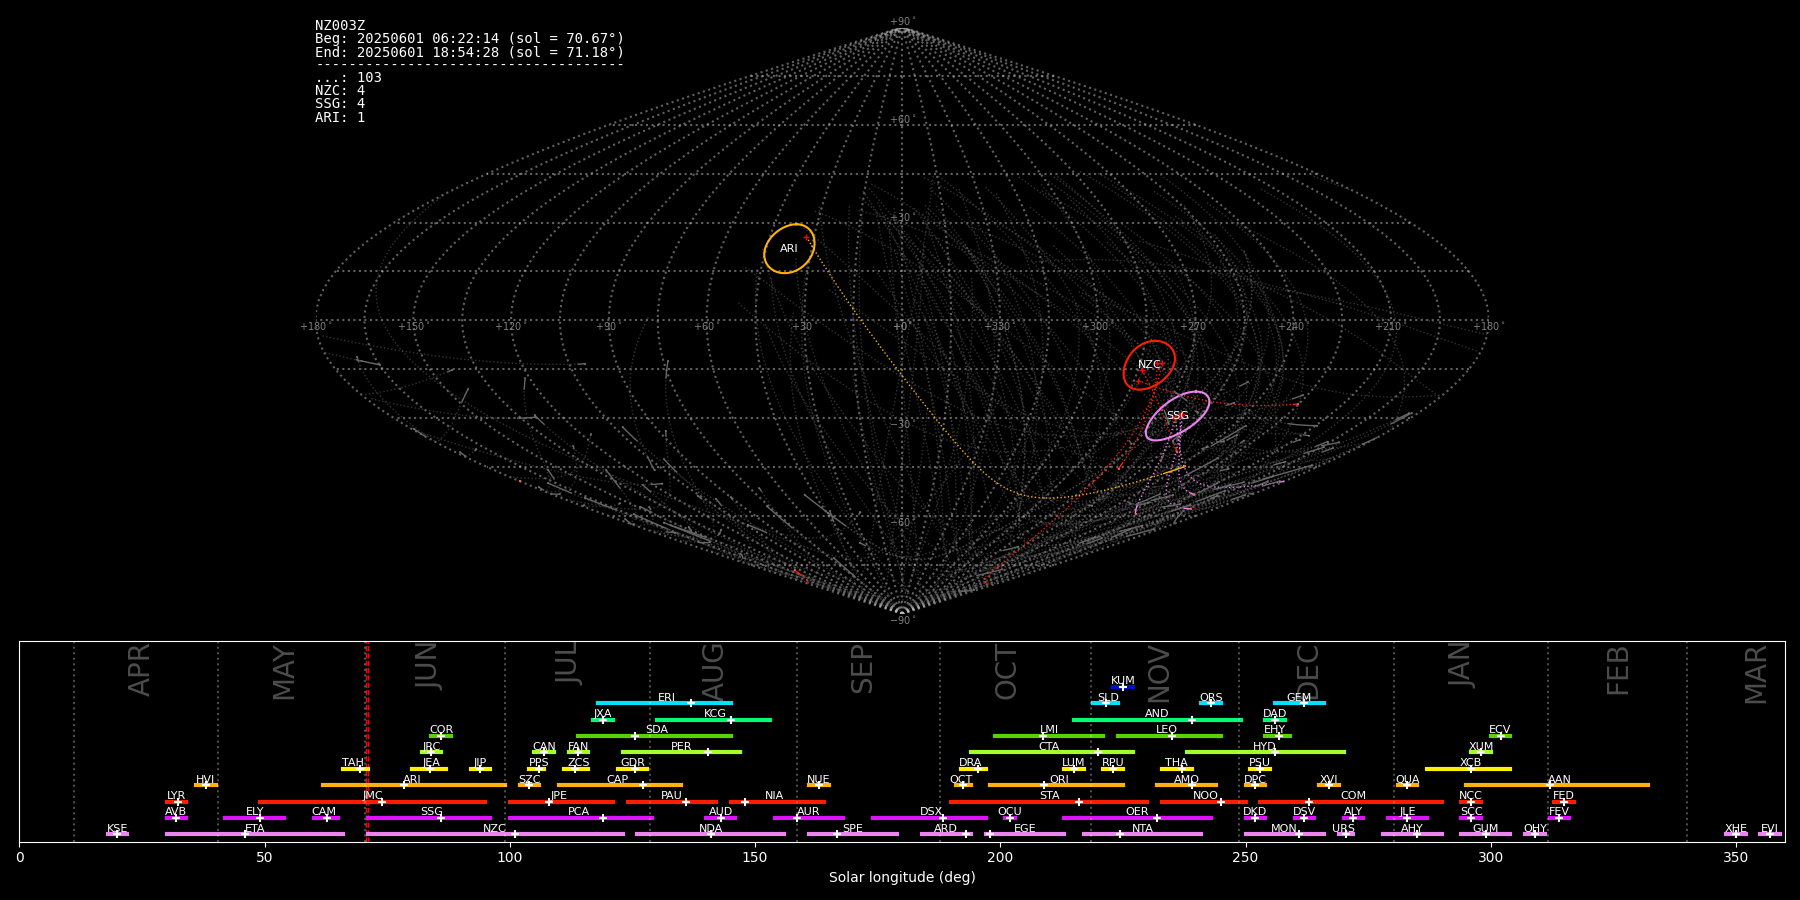
Task: Click the 'Beg: 20250601 06:22:14' line
Action: click(x=469, y=39)
